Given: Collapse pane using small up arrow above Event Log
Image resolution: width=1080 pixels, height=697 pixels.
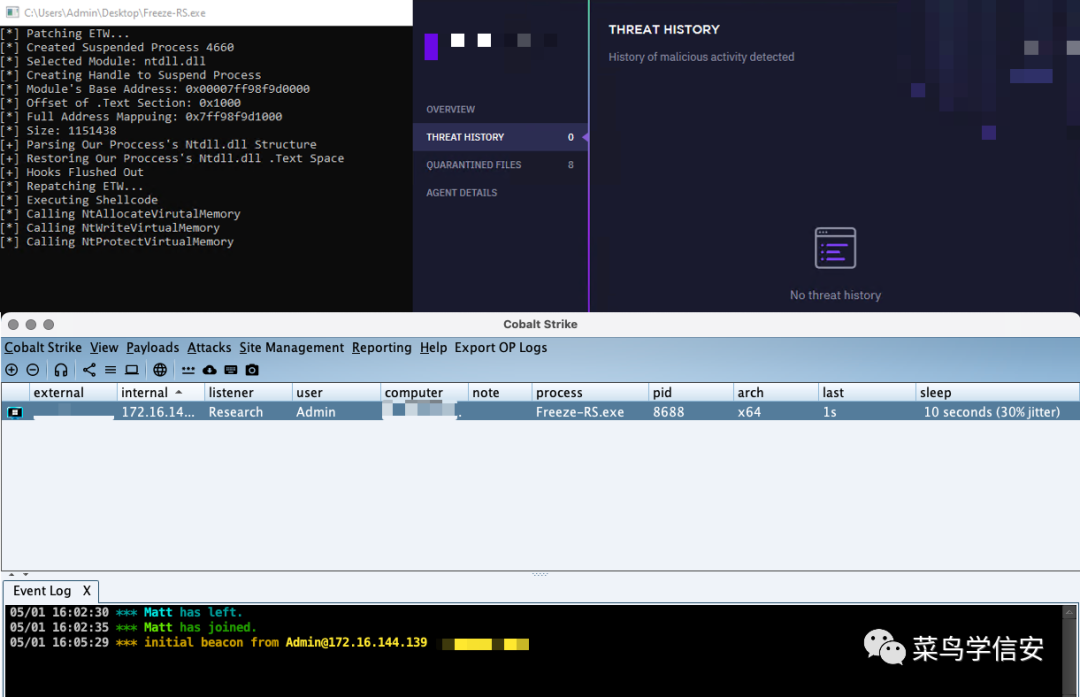Looking at the screenshot, I should coord(12,574).
